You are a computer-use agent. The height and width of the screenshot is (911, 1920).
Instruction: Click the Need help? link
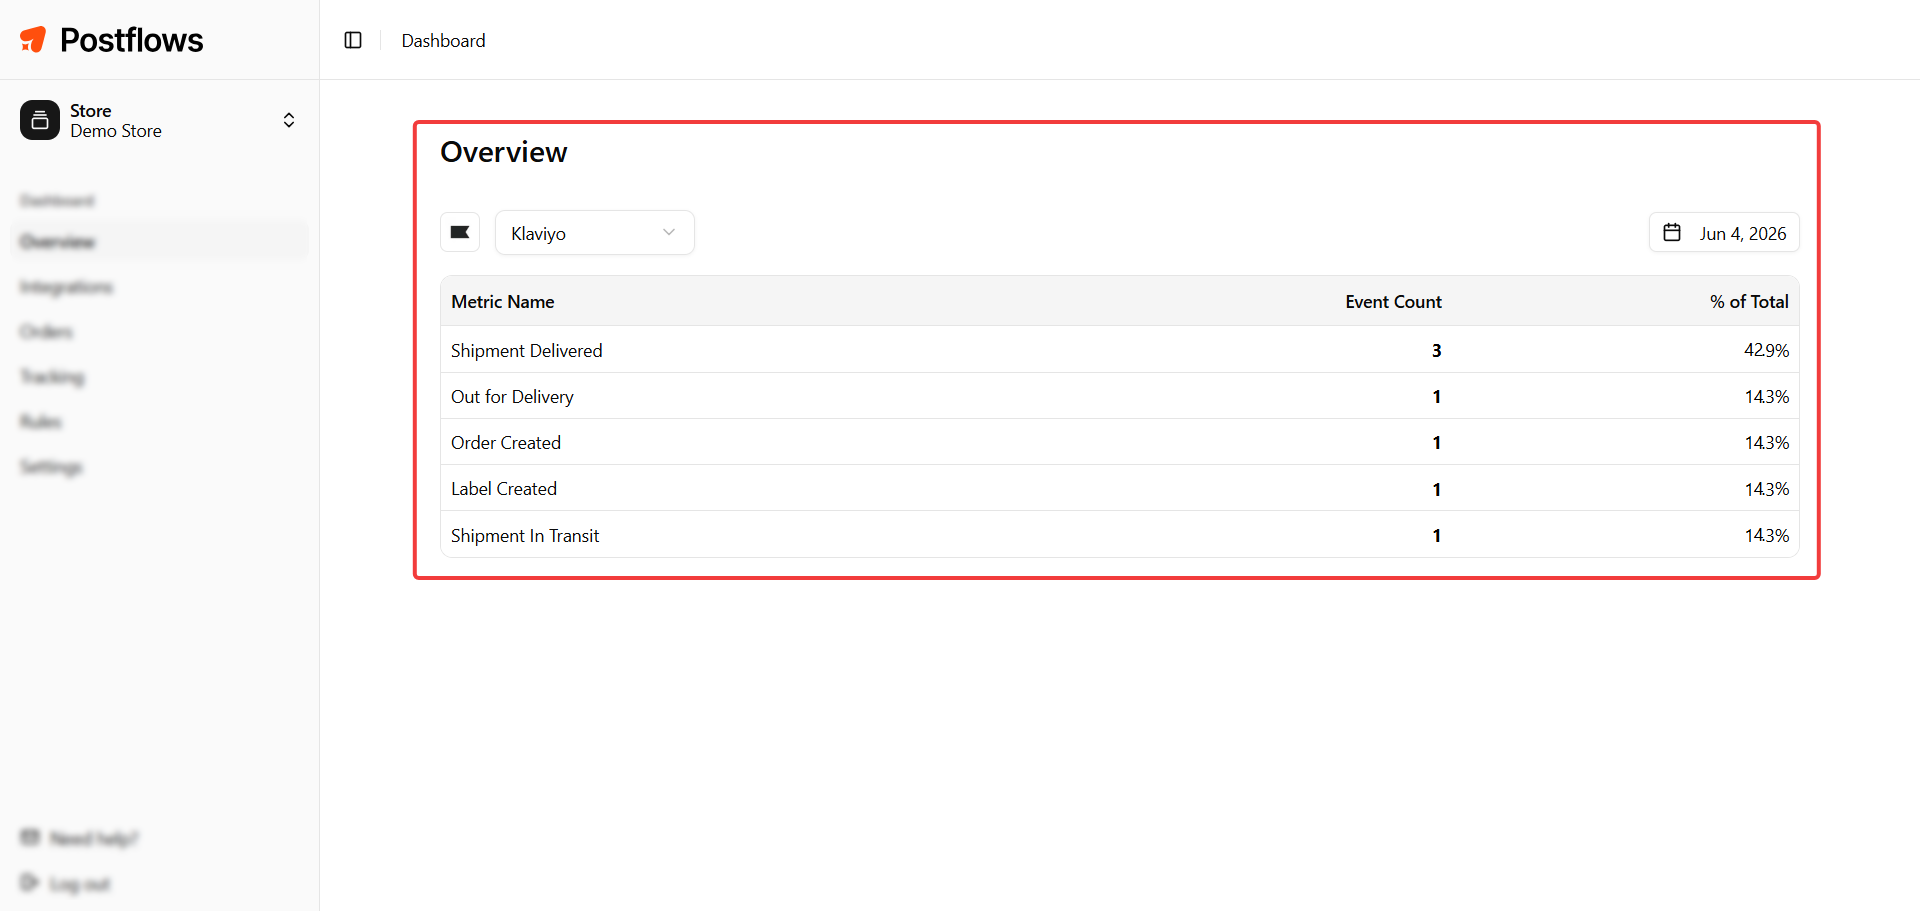pyautogui.click(x=94, y=838)
